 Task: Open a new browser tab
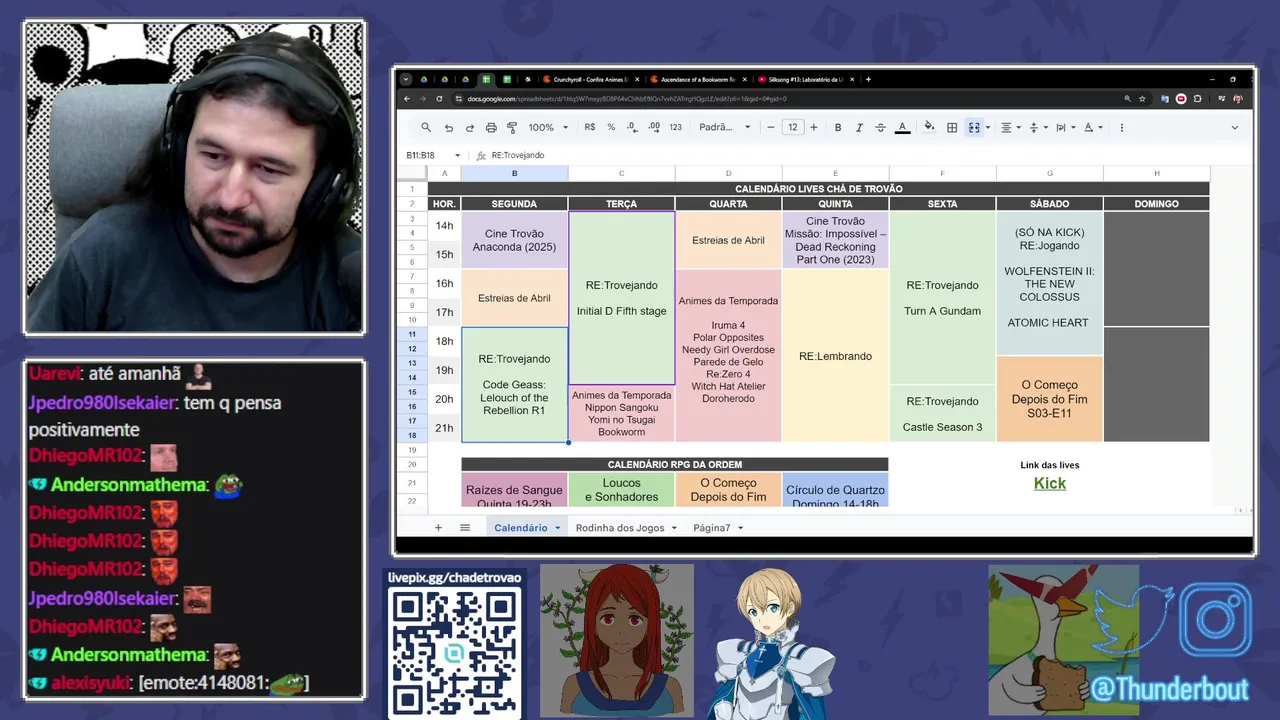click(868, 79)
